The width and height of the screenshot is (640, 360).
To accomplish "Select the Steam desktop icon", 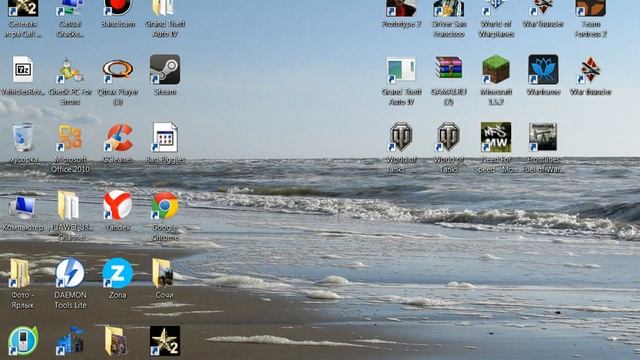I will tap(165, 69).
